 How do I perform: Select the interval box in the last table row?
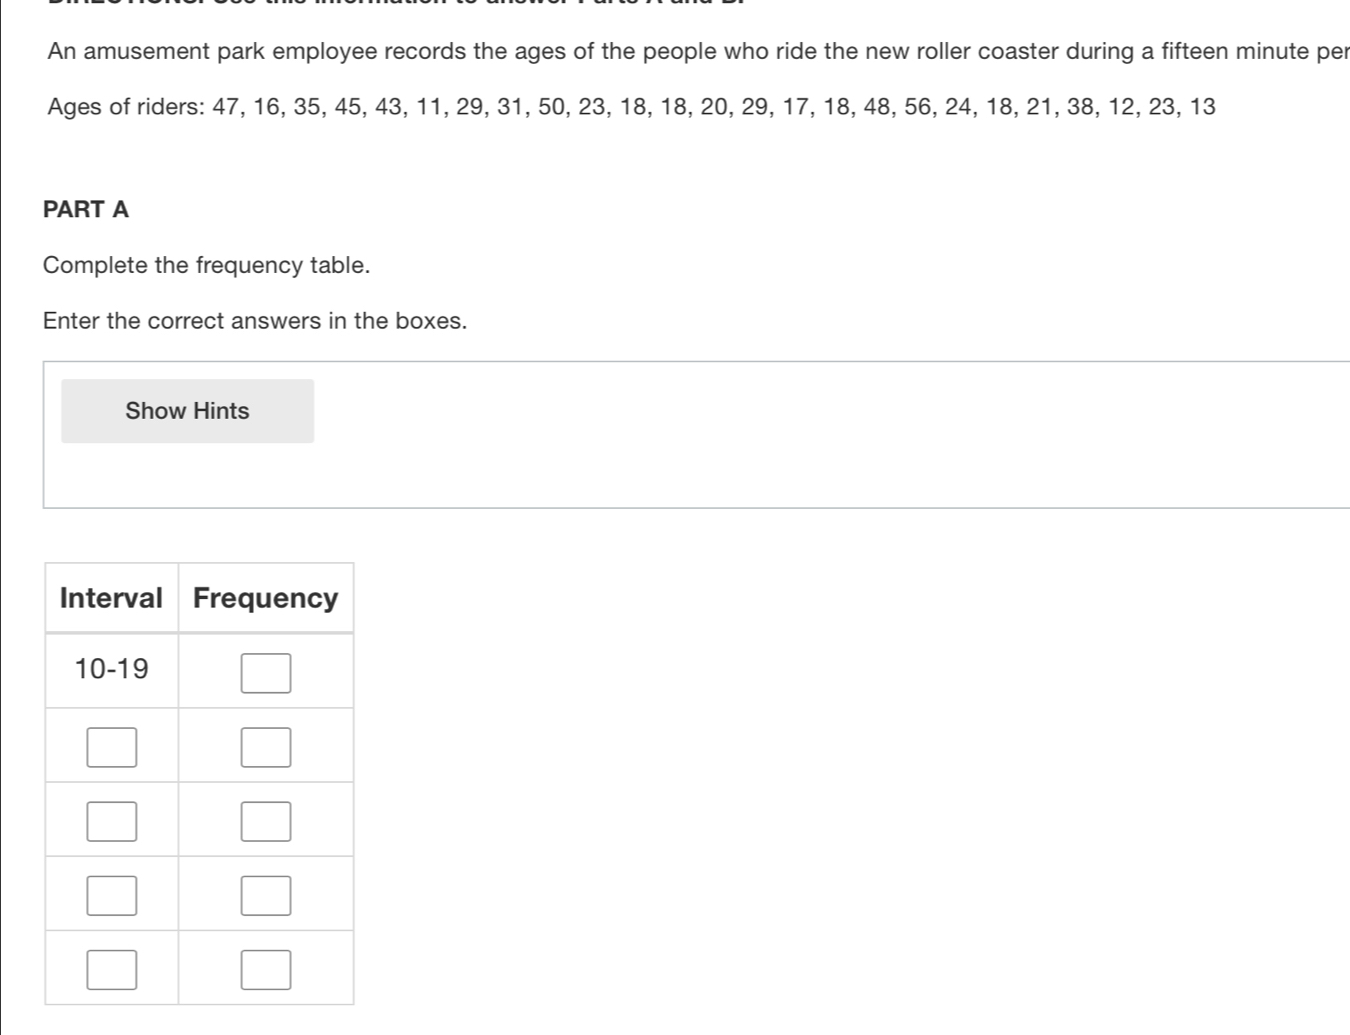tap(112, 969)
